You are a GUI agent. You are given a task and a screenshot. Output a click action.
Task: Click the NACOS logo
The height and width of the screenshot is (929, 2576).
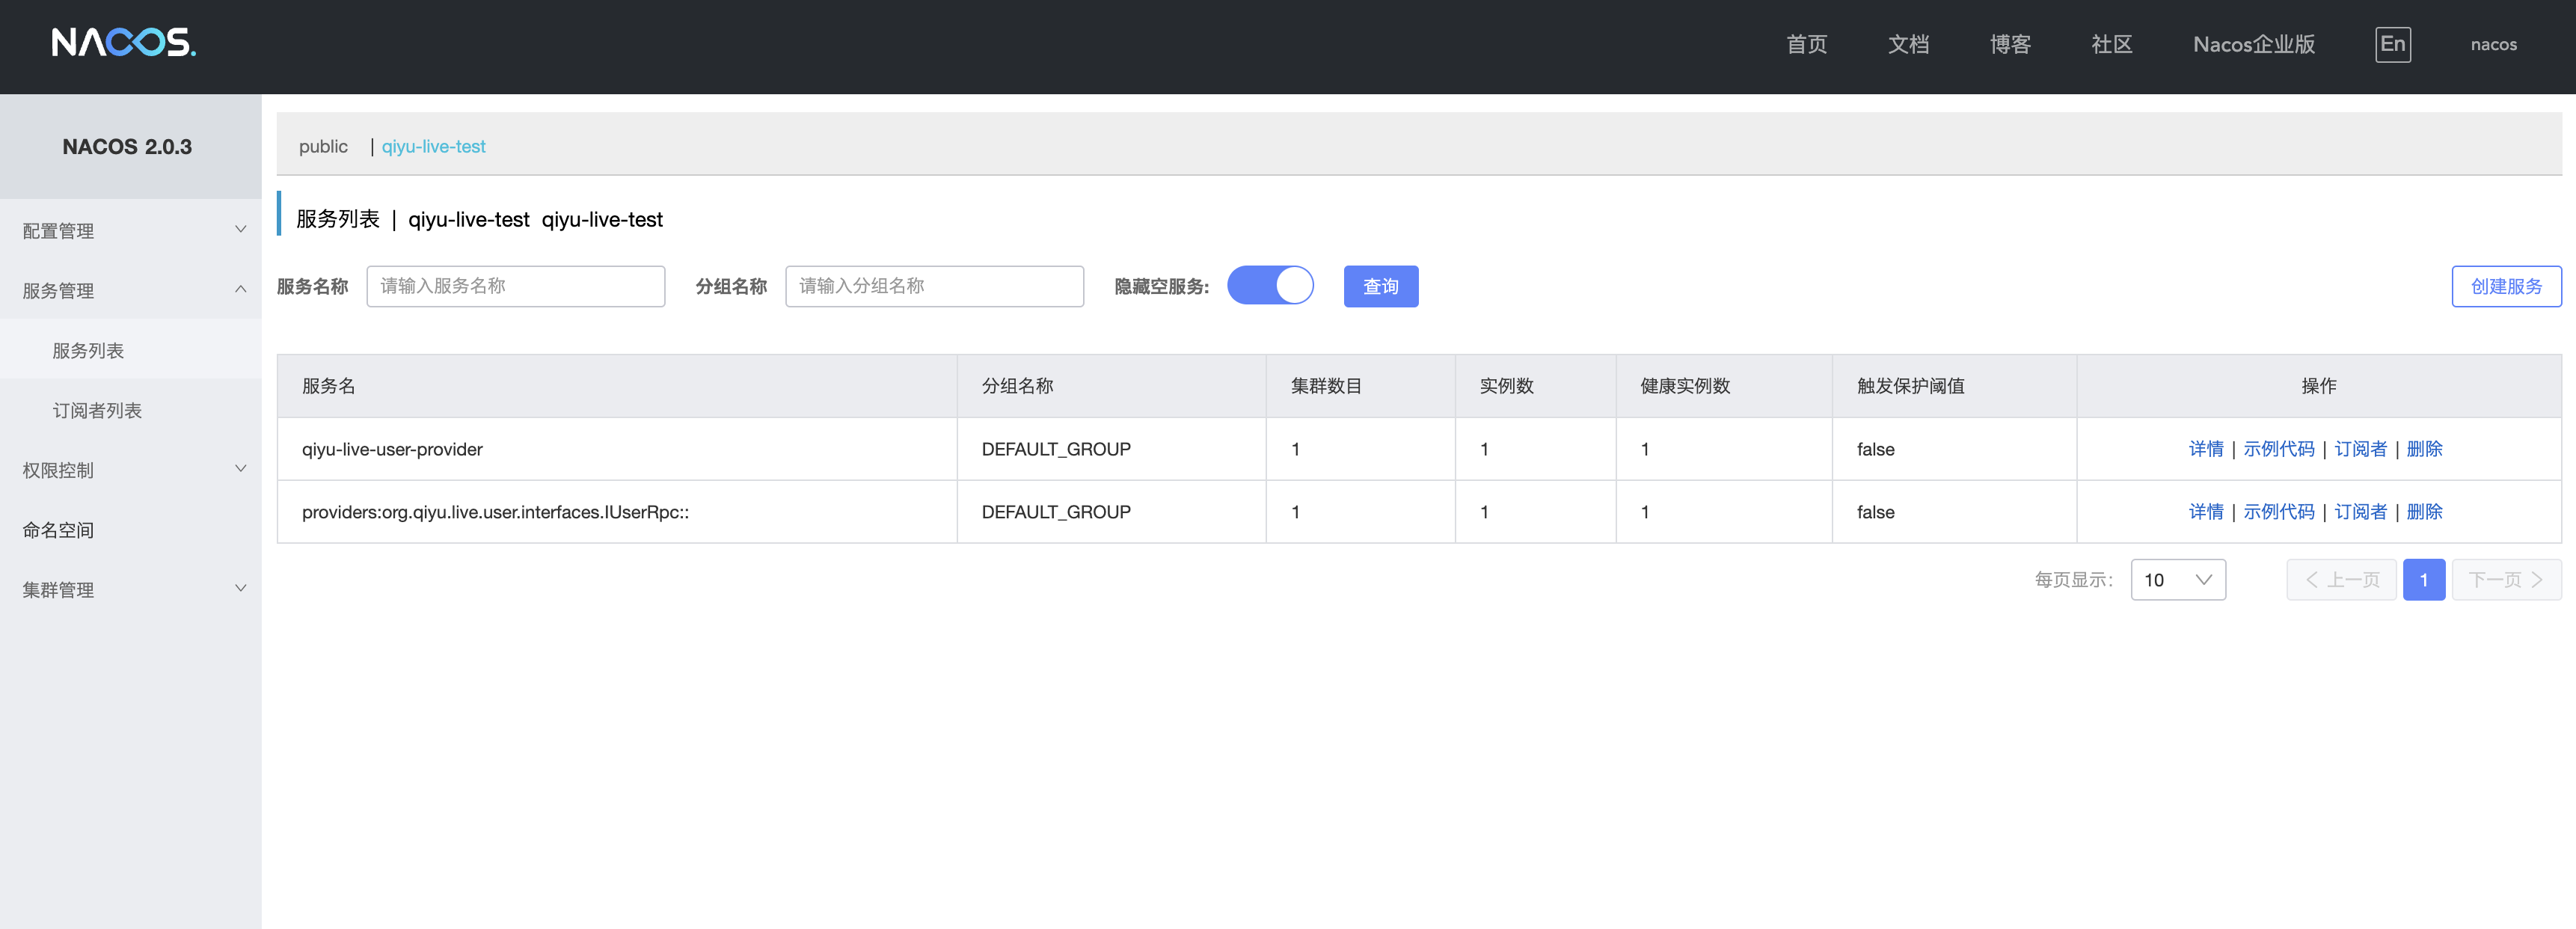coord(124,43)
